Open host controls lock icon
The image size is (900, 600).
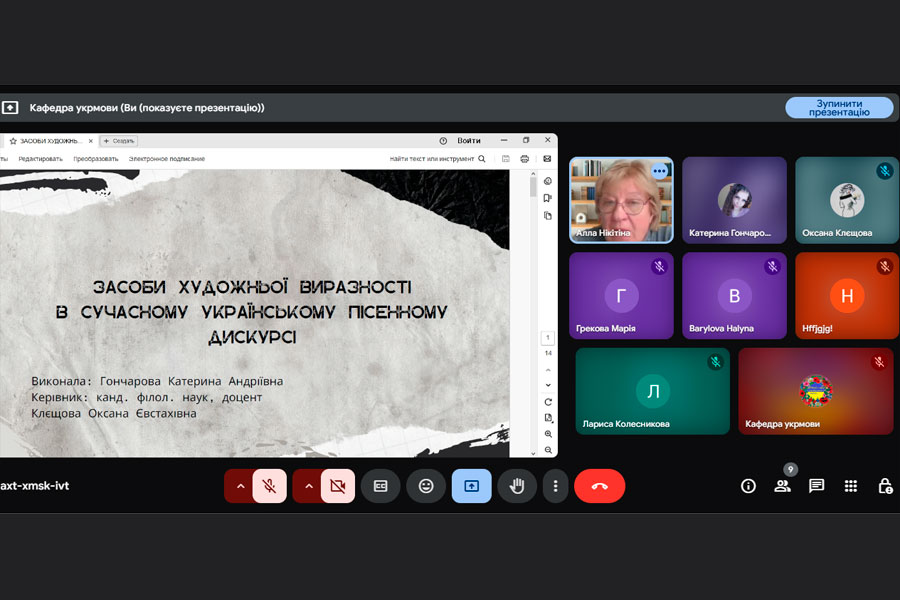885,486
